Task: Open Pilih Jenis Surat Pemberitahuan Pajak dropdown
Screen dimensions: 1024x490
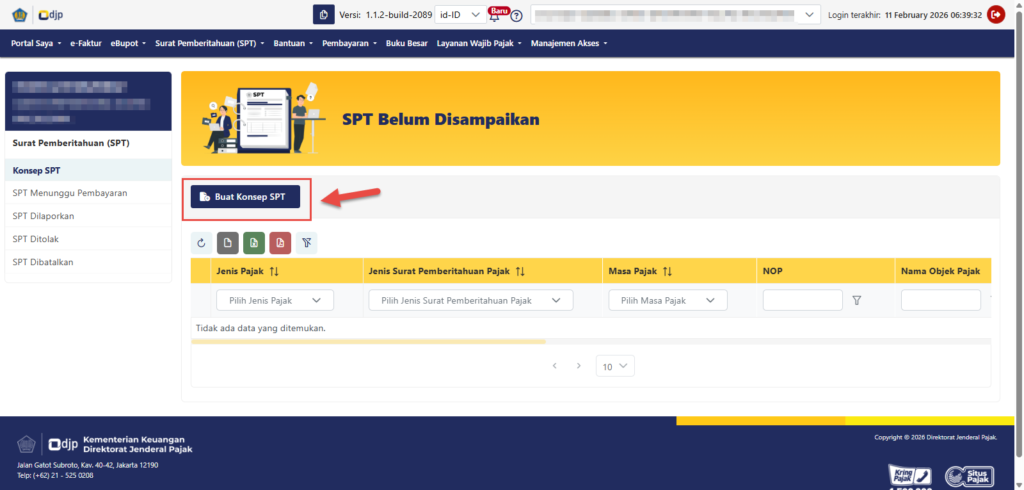Action: pyautogui.click(x=470, y=300)
